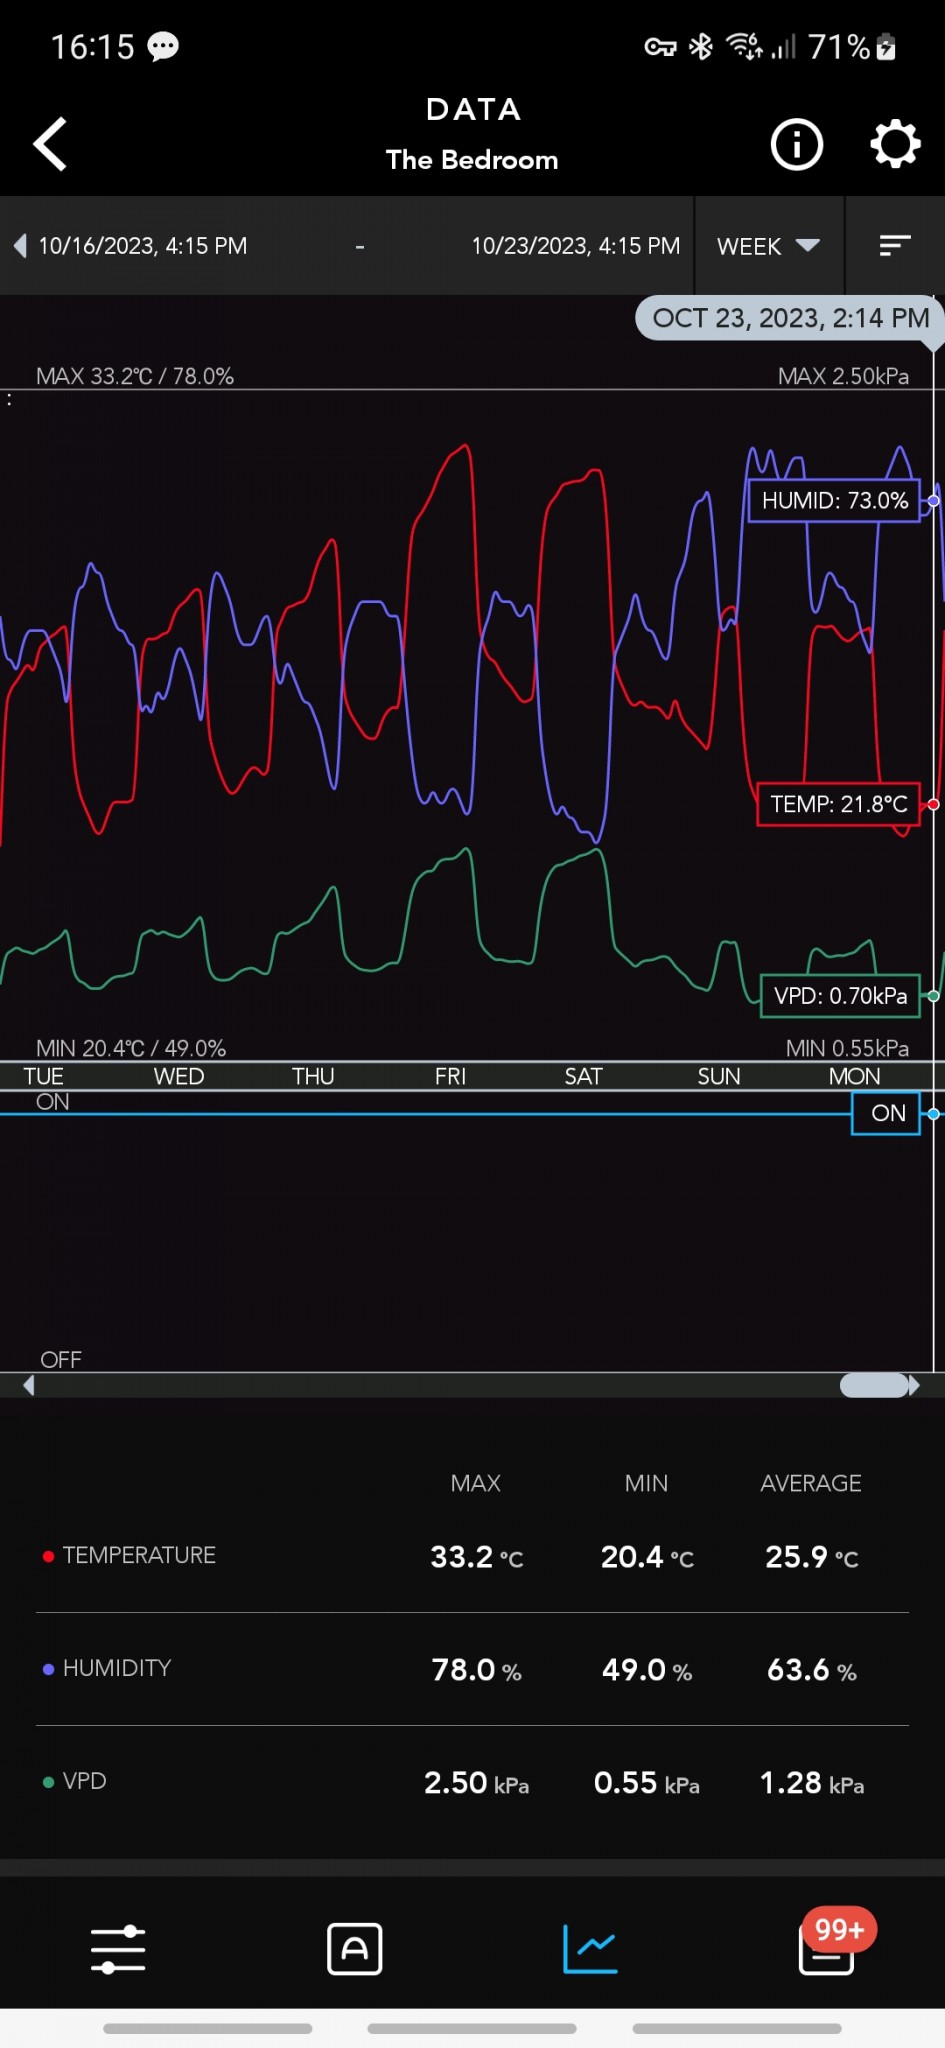Edit end date 10/23/2023, 4:15 PM
945x2048 pixels.
[575, 246]
